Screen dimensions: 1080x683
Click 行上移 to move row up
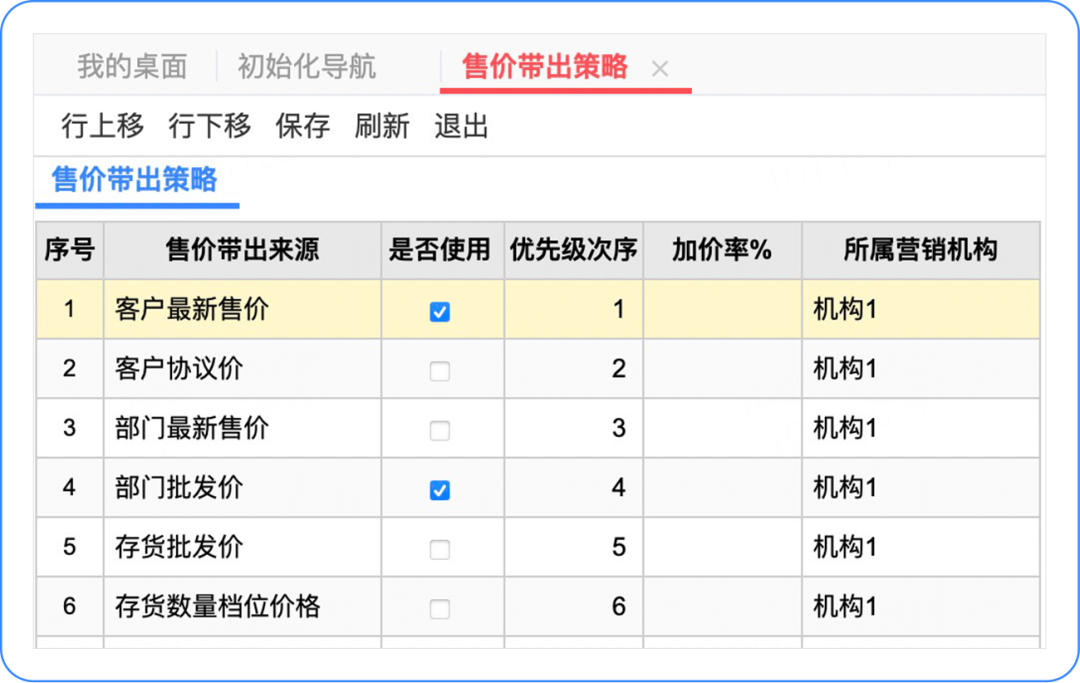[x=102, y=126]
